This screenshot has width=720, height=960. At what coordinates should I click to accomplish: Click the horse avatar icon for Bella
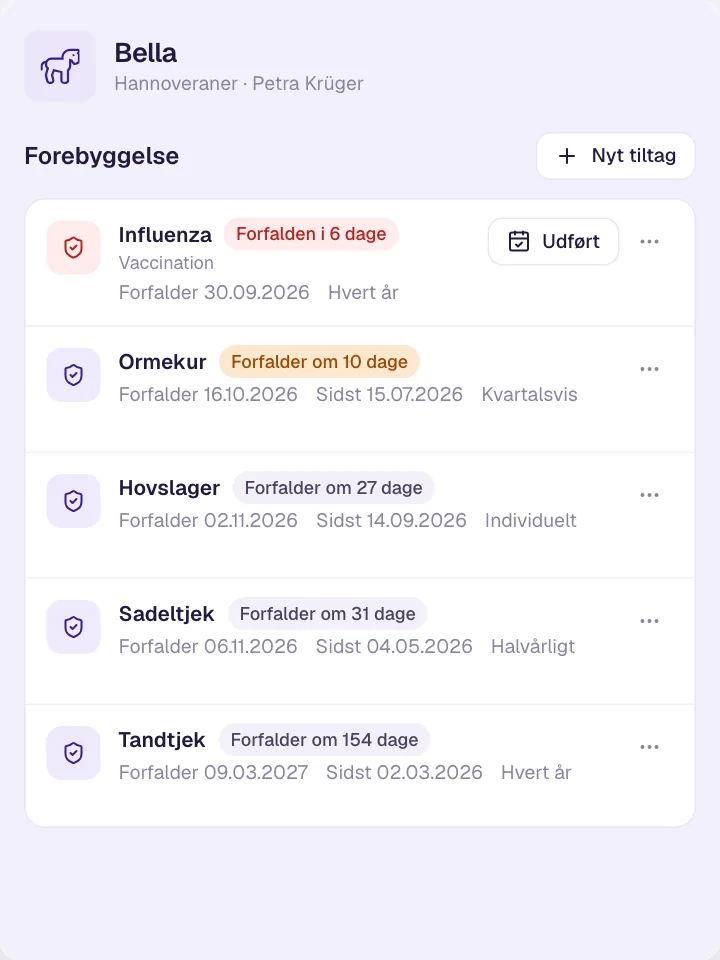point(60,66)
